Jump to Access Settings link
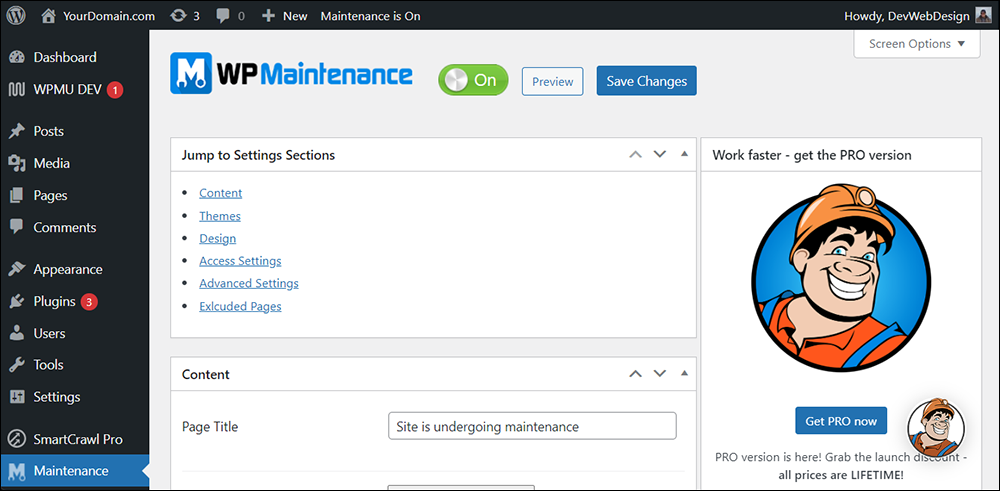This screenshot has height=491, width=1000. tap(240, 261)
